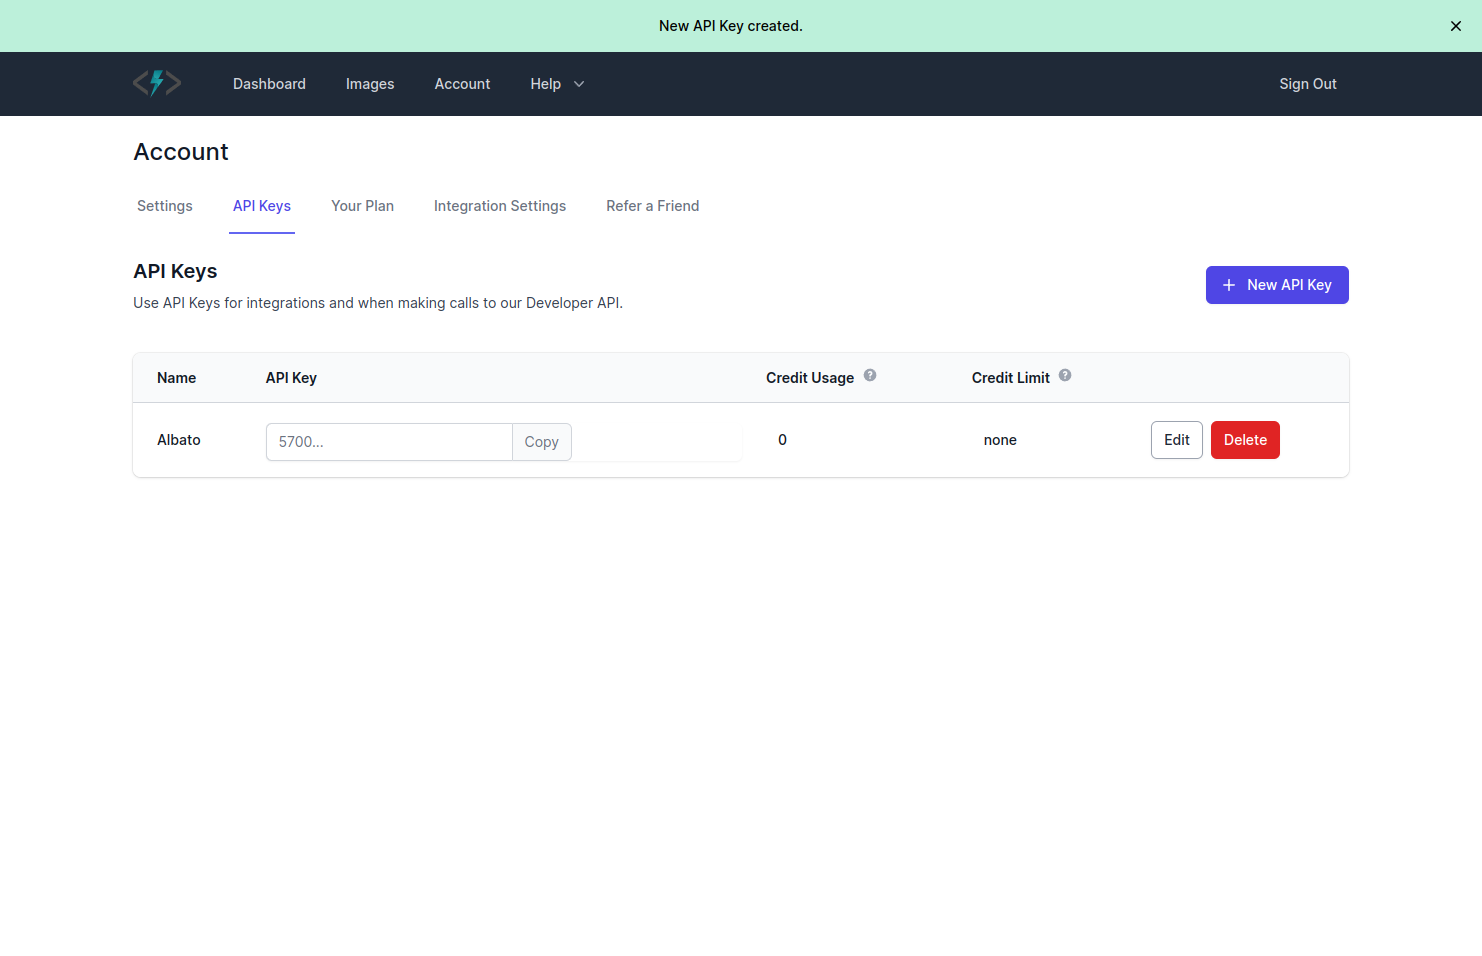Open the Your Plan tab
Image resolution: width=1482 pixels, height=956 pixels.
coord(362,206)
